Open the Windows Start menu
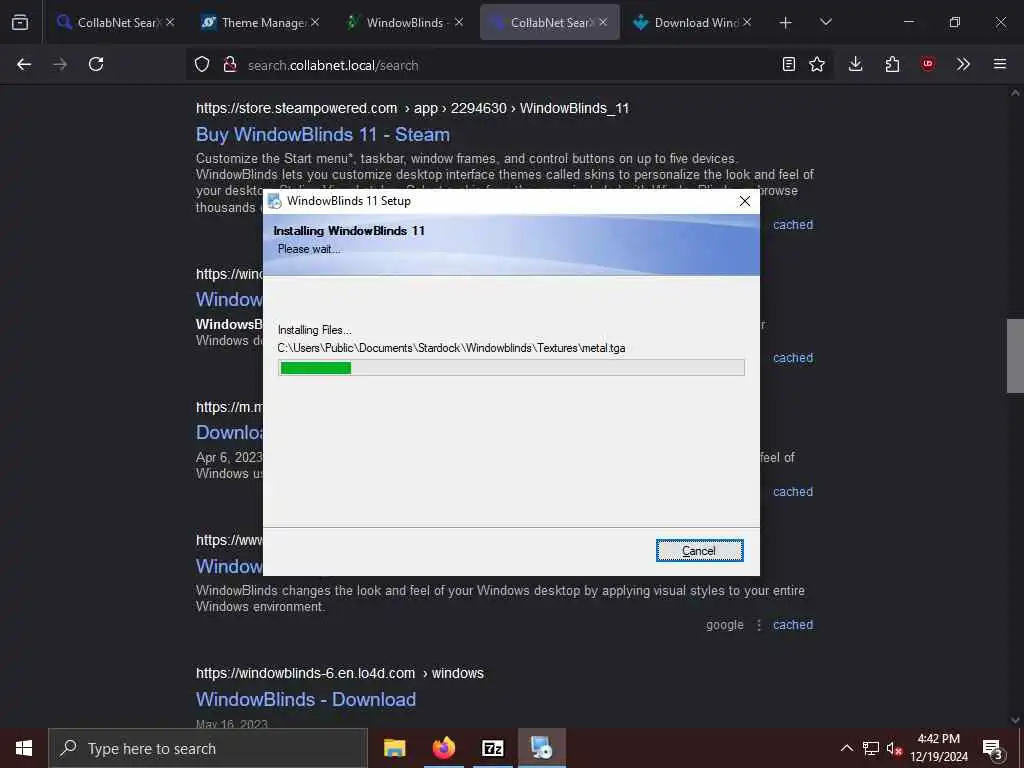The width and height of the screenshot is (1024, 768). click(24, 748)
